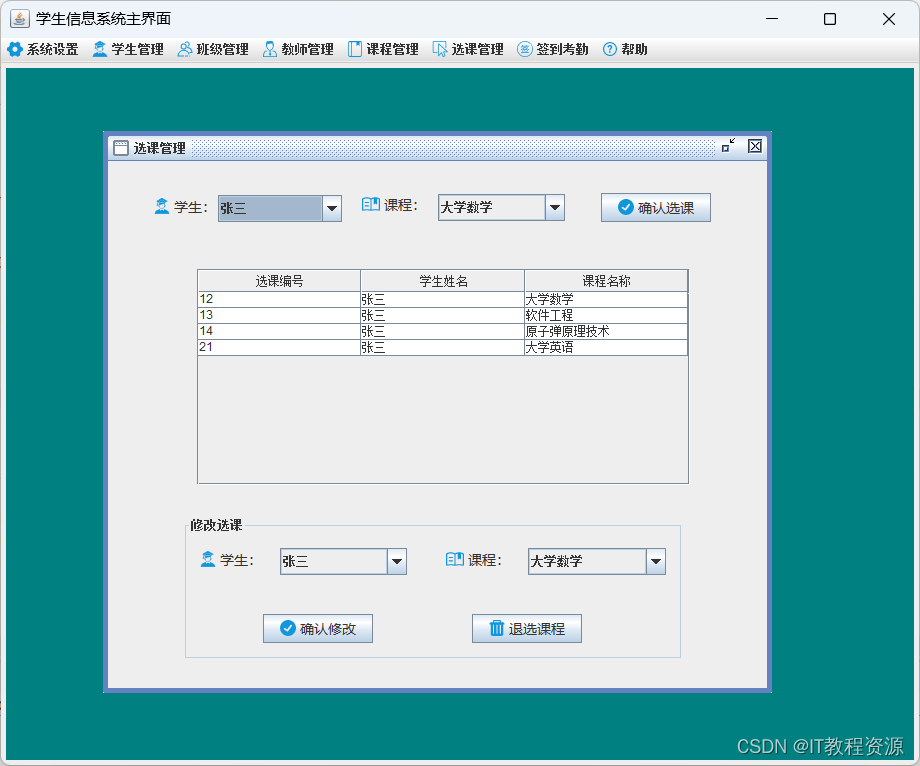Image resolution: width=920 pixels, height=766 pixels.
Task: Click 张三 in the 软件工程 row
Action: 443,316
